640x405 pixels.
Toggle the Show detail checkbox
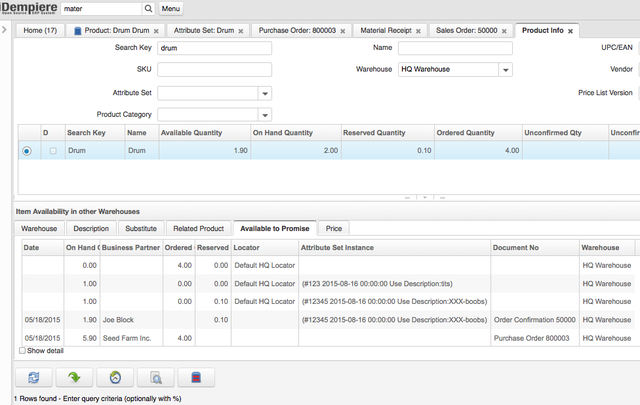[x=23, y=351]
